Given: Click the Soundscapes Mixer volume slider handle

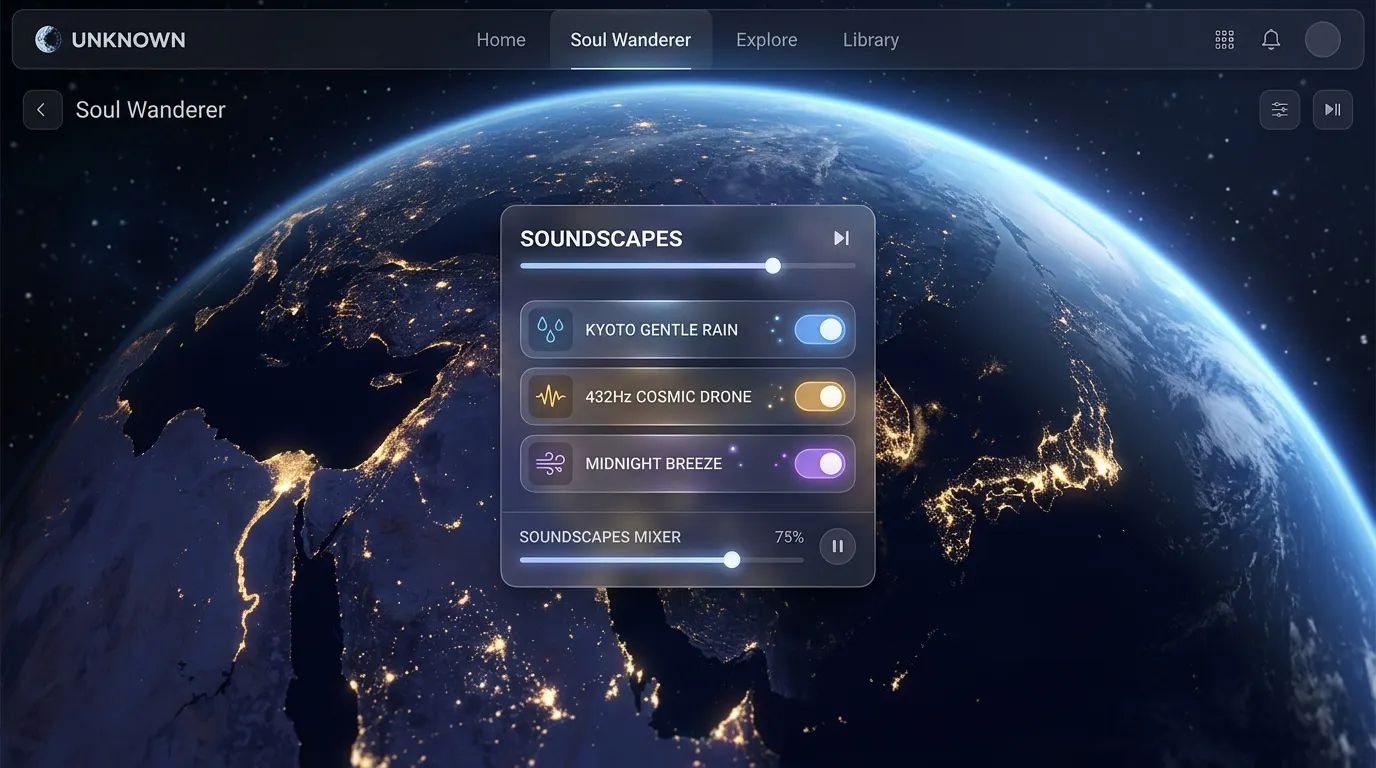Looking at the screenshot, I should click(732, 560).
